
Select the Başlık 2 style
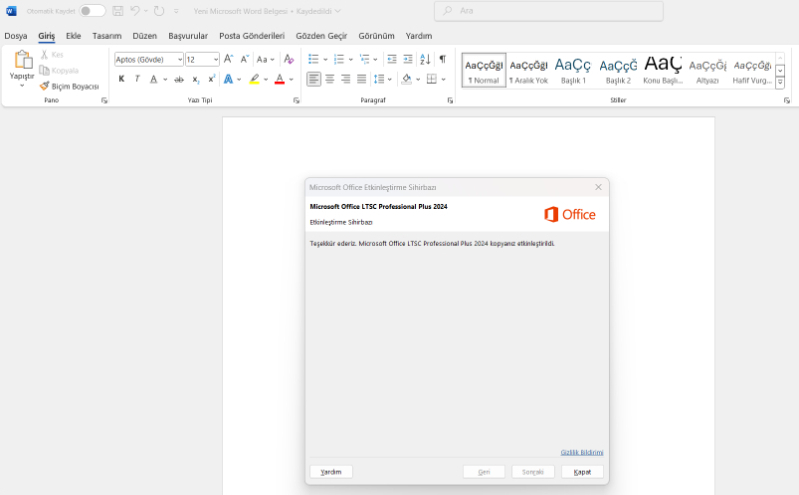click(x=618, y=70)
